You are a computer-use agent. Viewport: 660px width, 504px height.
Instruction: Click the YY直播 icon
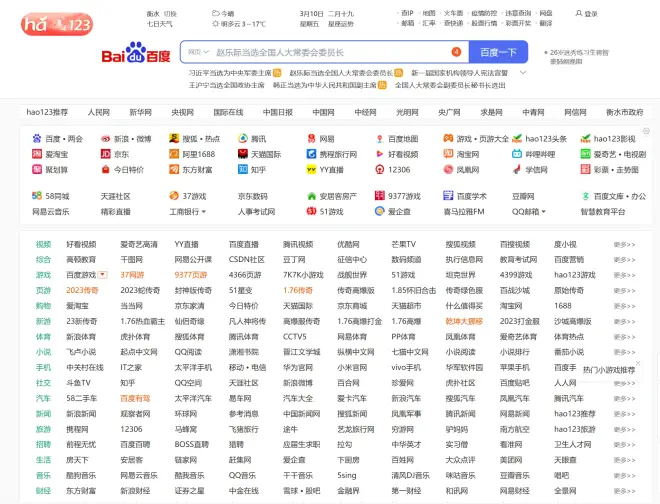[311, 170]
